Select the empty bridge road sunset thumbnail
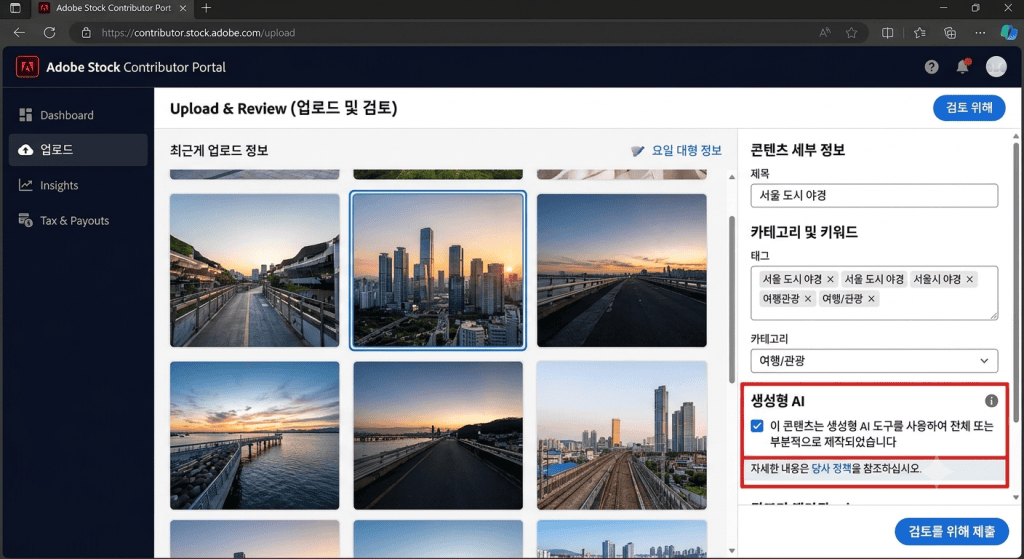The image size is (1024, 559). pyautogui.click(x=621, y=270)
